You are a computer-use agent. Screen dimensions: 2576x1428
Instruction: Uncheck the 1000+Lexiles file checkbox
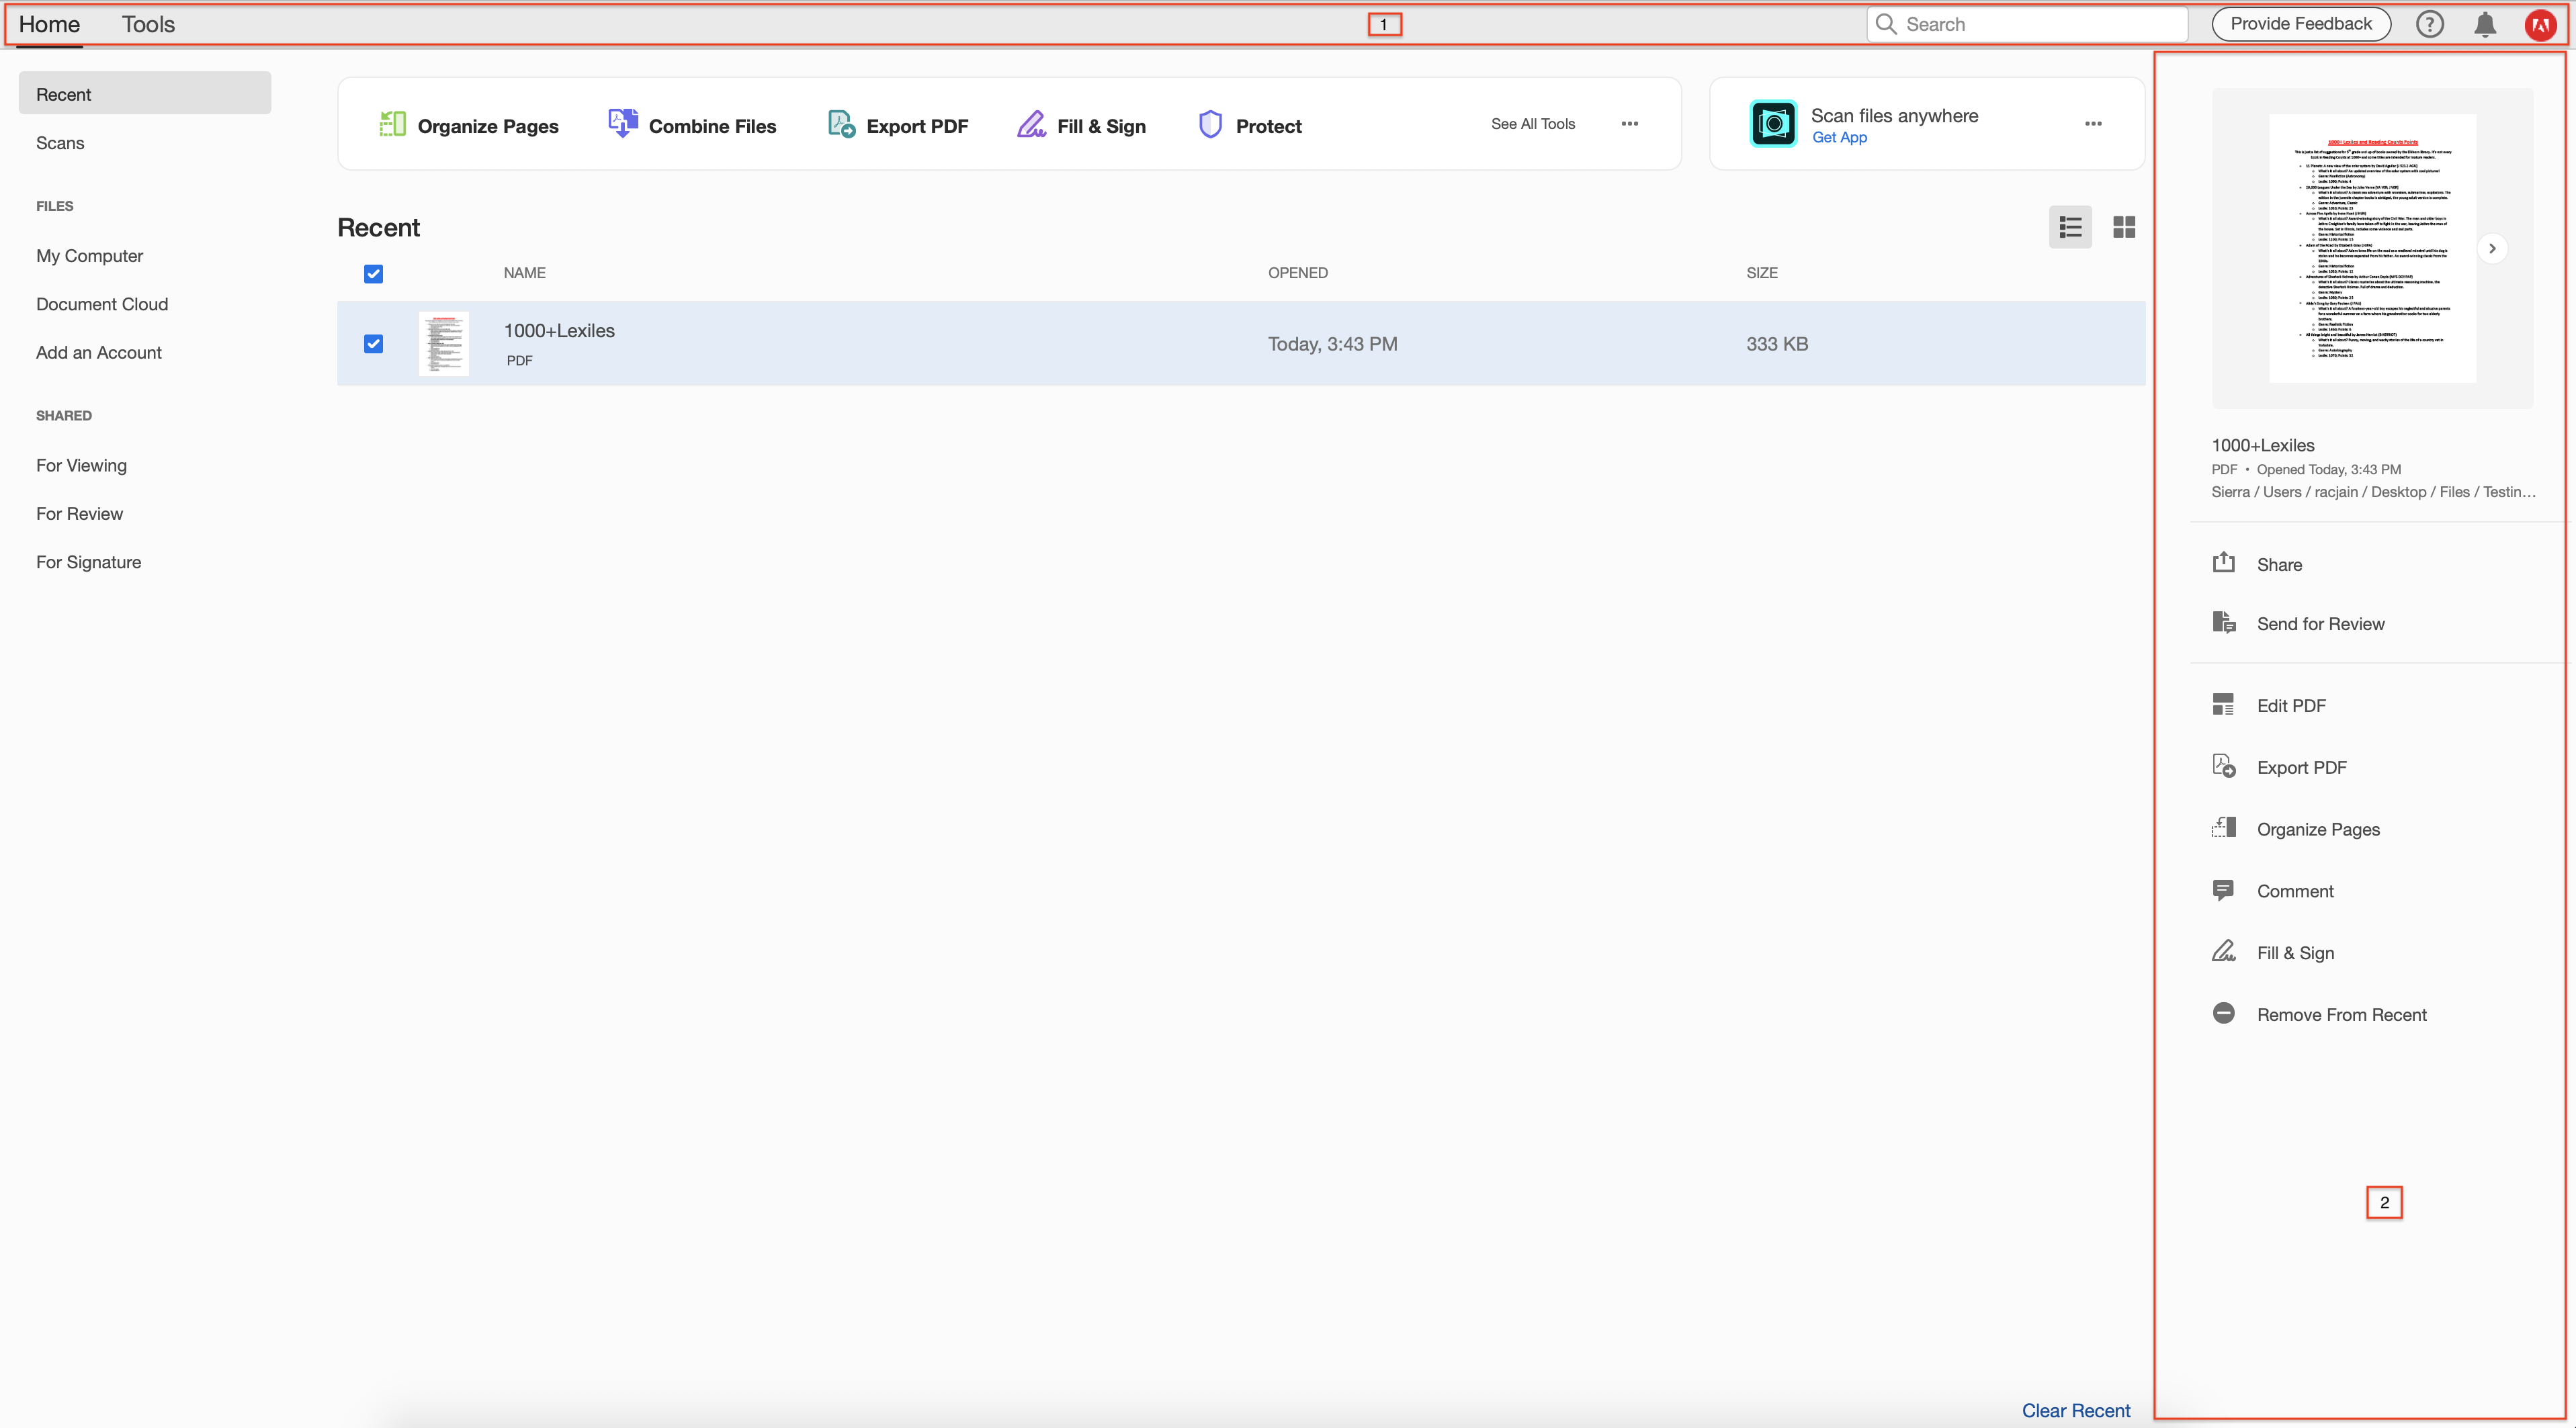(373, 343)
